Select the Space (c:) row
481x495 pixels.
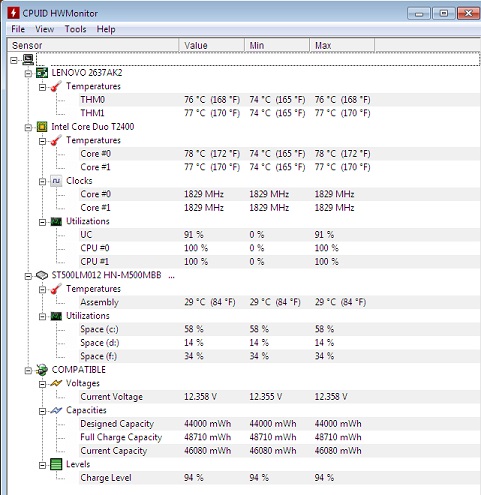point(279,329)
